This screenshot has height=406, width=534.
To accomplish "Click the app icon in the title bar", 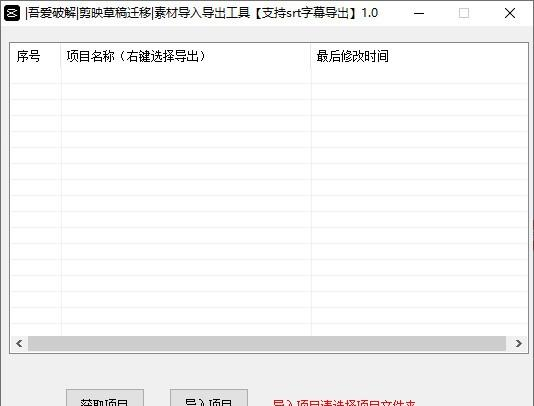I will tap(12, 13).
